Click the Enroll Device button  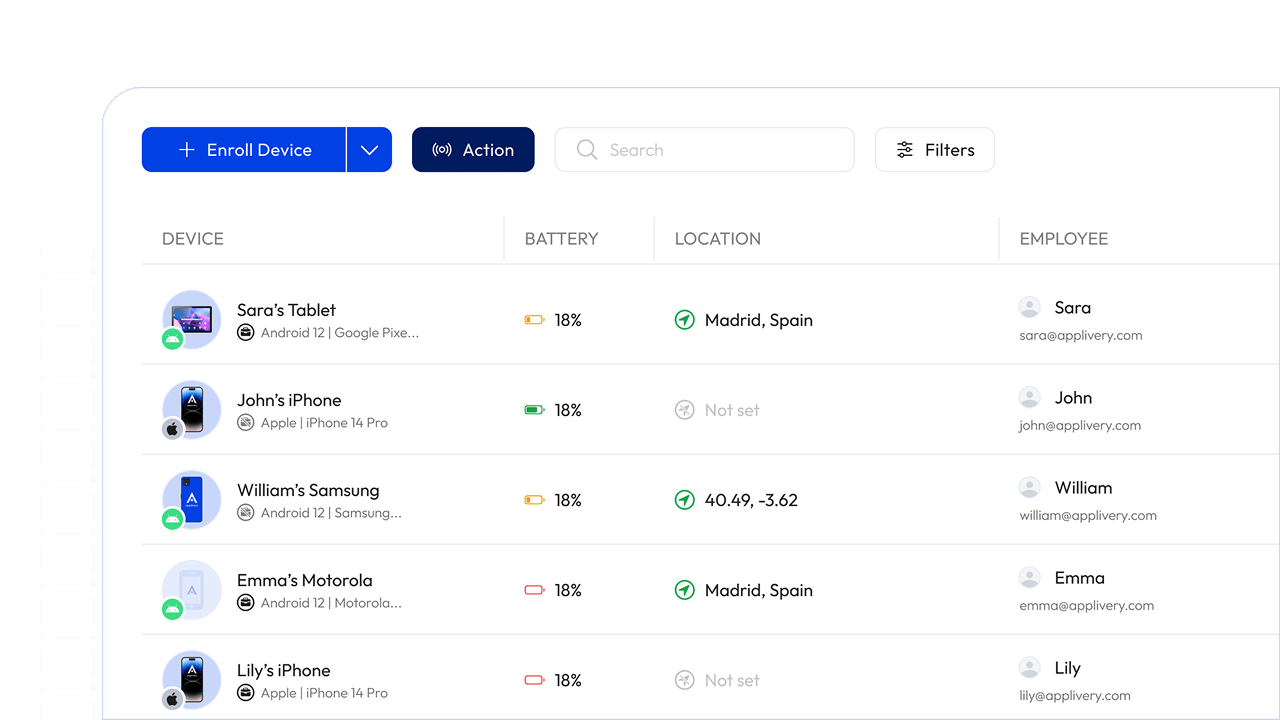[244, 150]
